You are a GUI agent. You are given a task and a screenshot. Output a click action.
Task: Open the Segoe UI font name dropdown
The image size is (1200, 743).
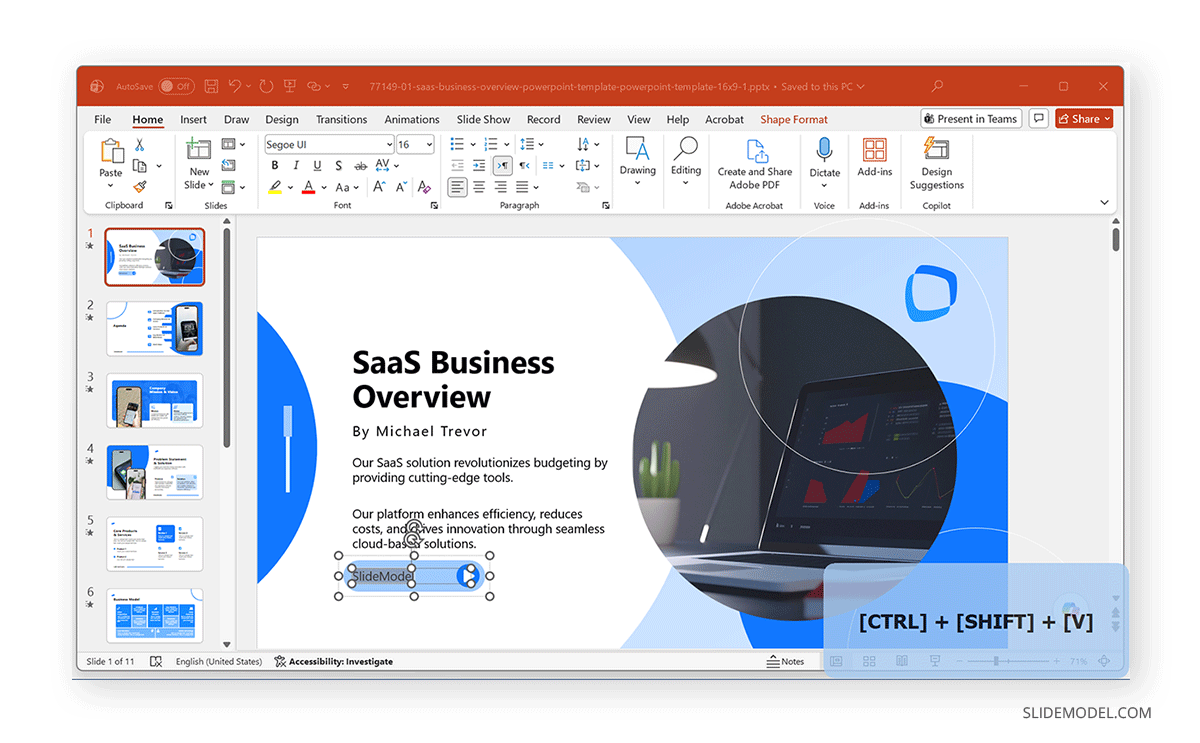point(388,145)
